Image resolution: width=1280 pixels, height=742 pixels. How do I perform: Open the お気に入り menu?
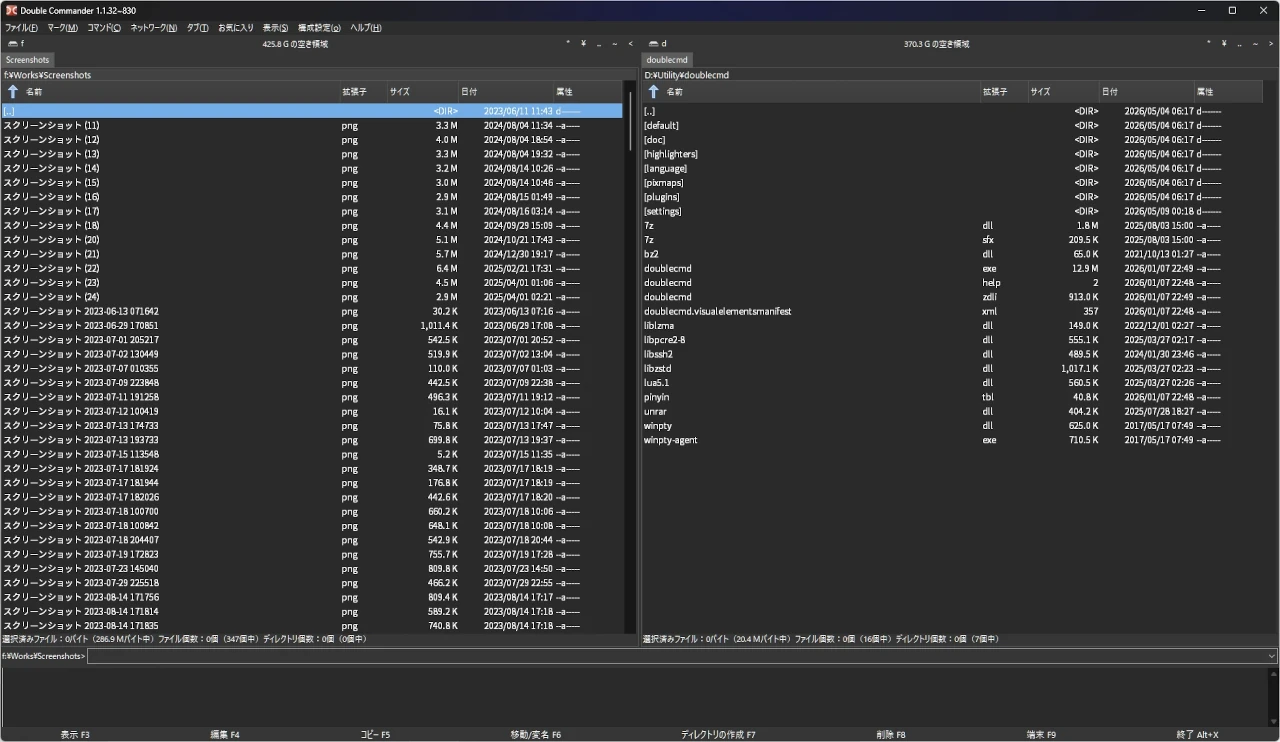click(x=236, y=28)
